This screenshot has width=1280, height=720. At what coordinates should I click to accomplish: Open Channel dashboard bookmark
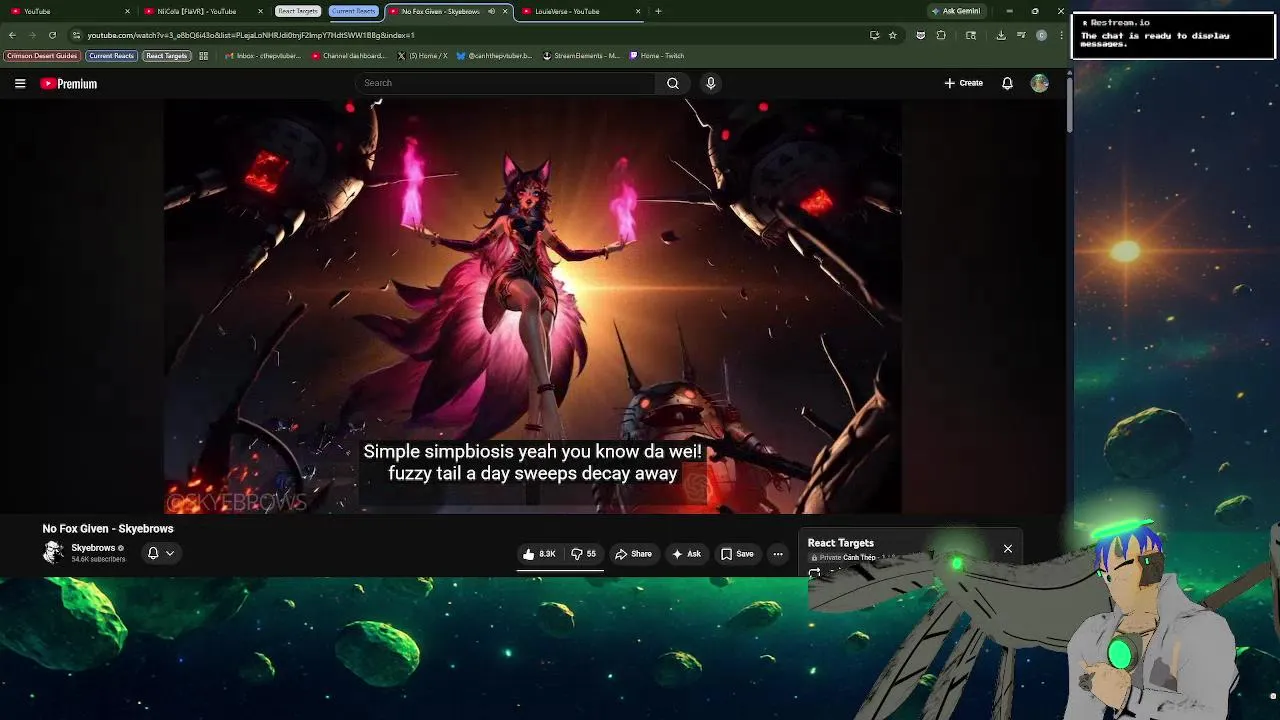click(x=349, y=56)
